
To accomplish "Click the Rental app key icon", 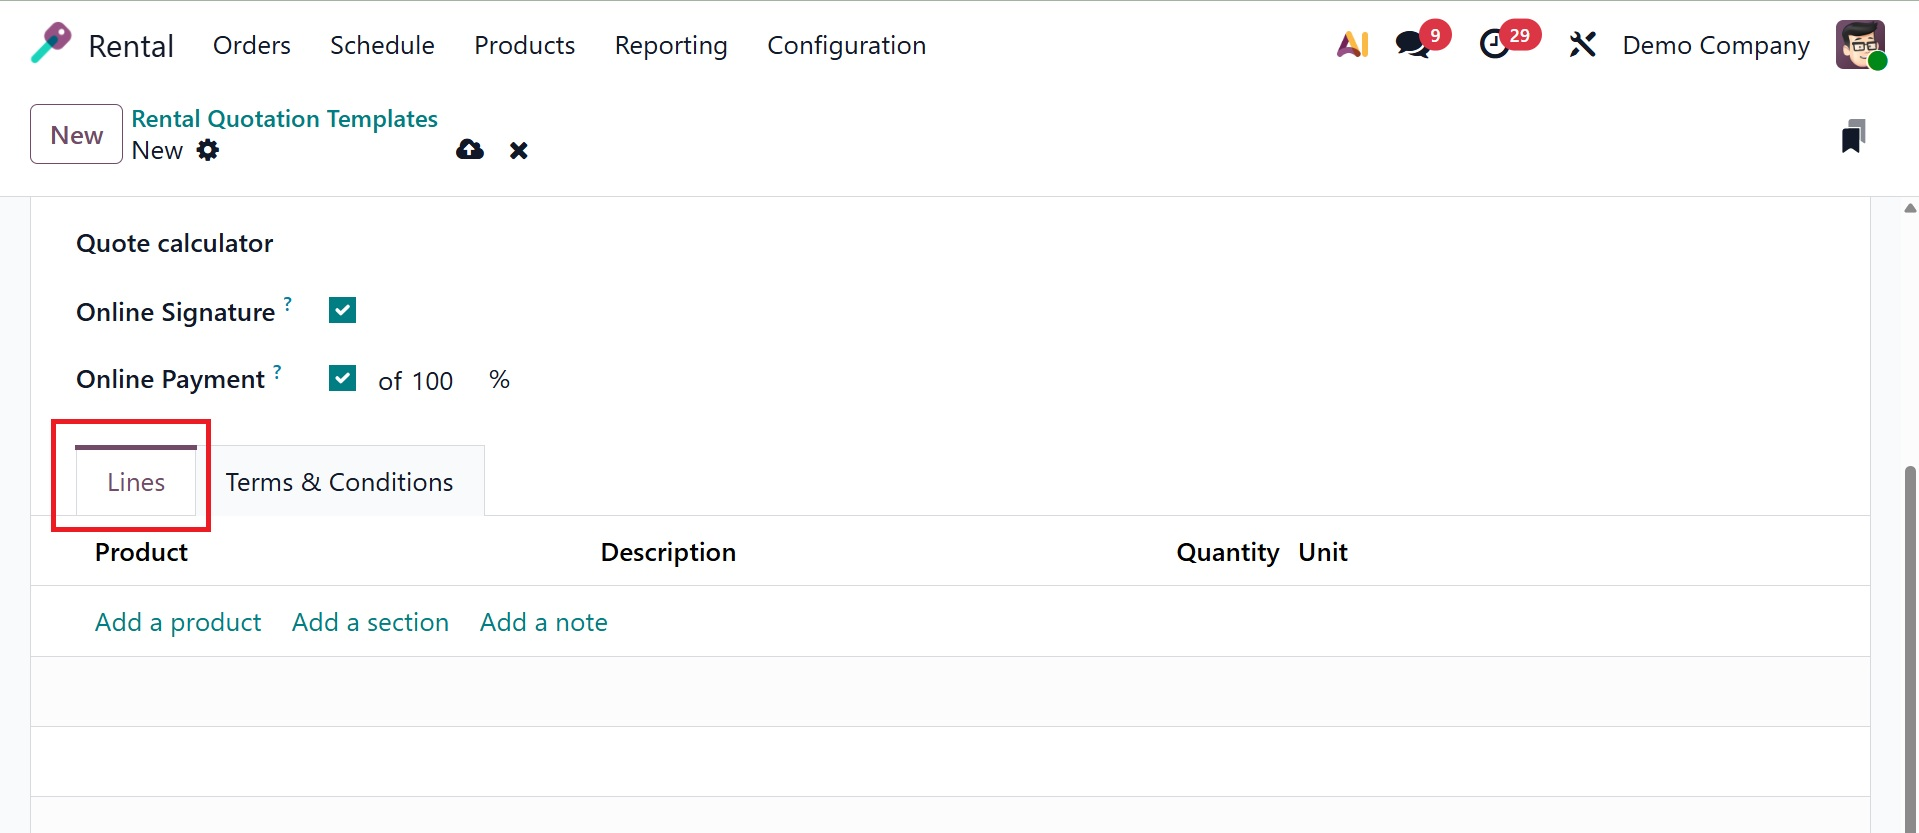I will [51, 44].
